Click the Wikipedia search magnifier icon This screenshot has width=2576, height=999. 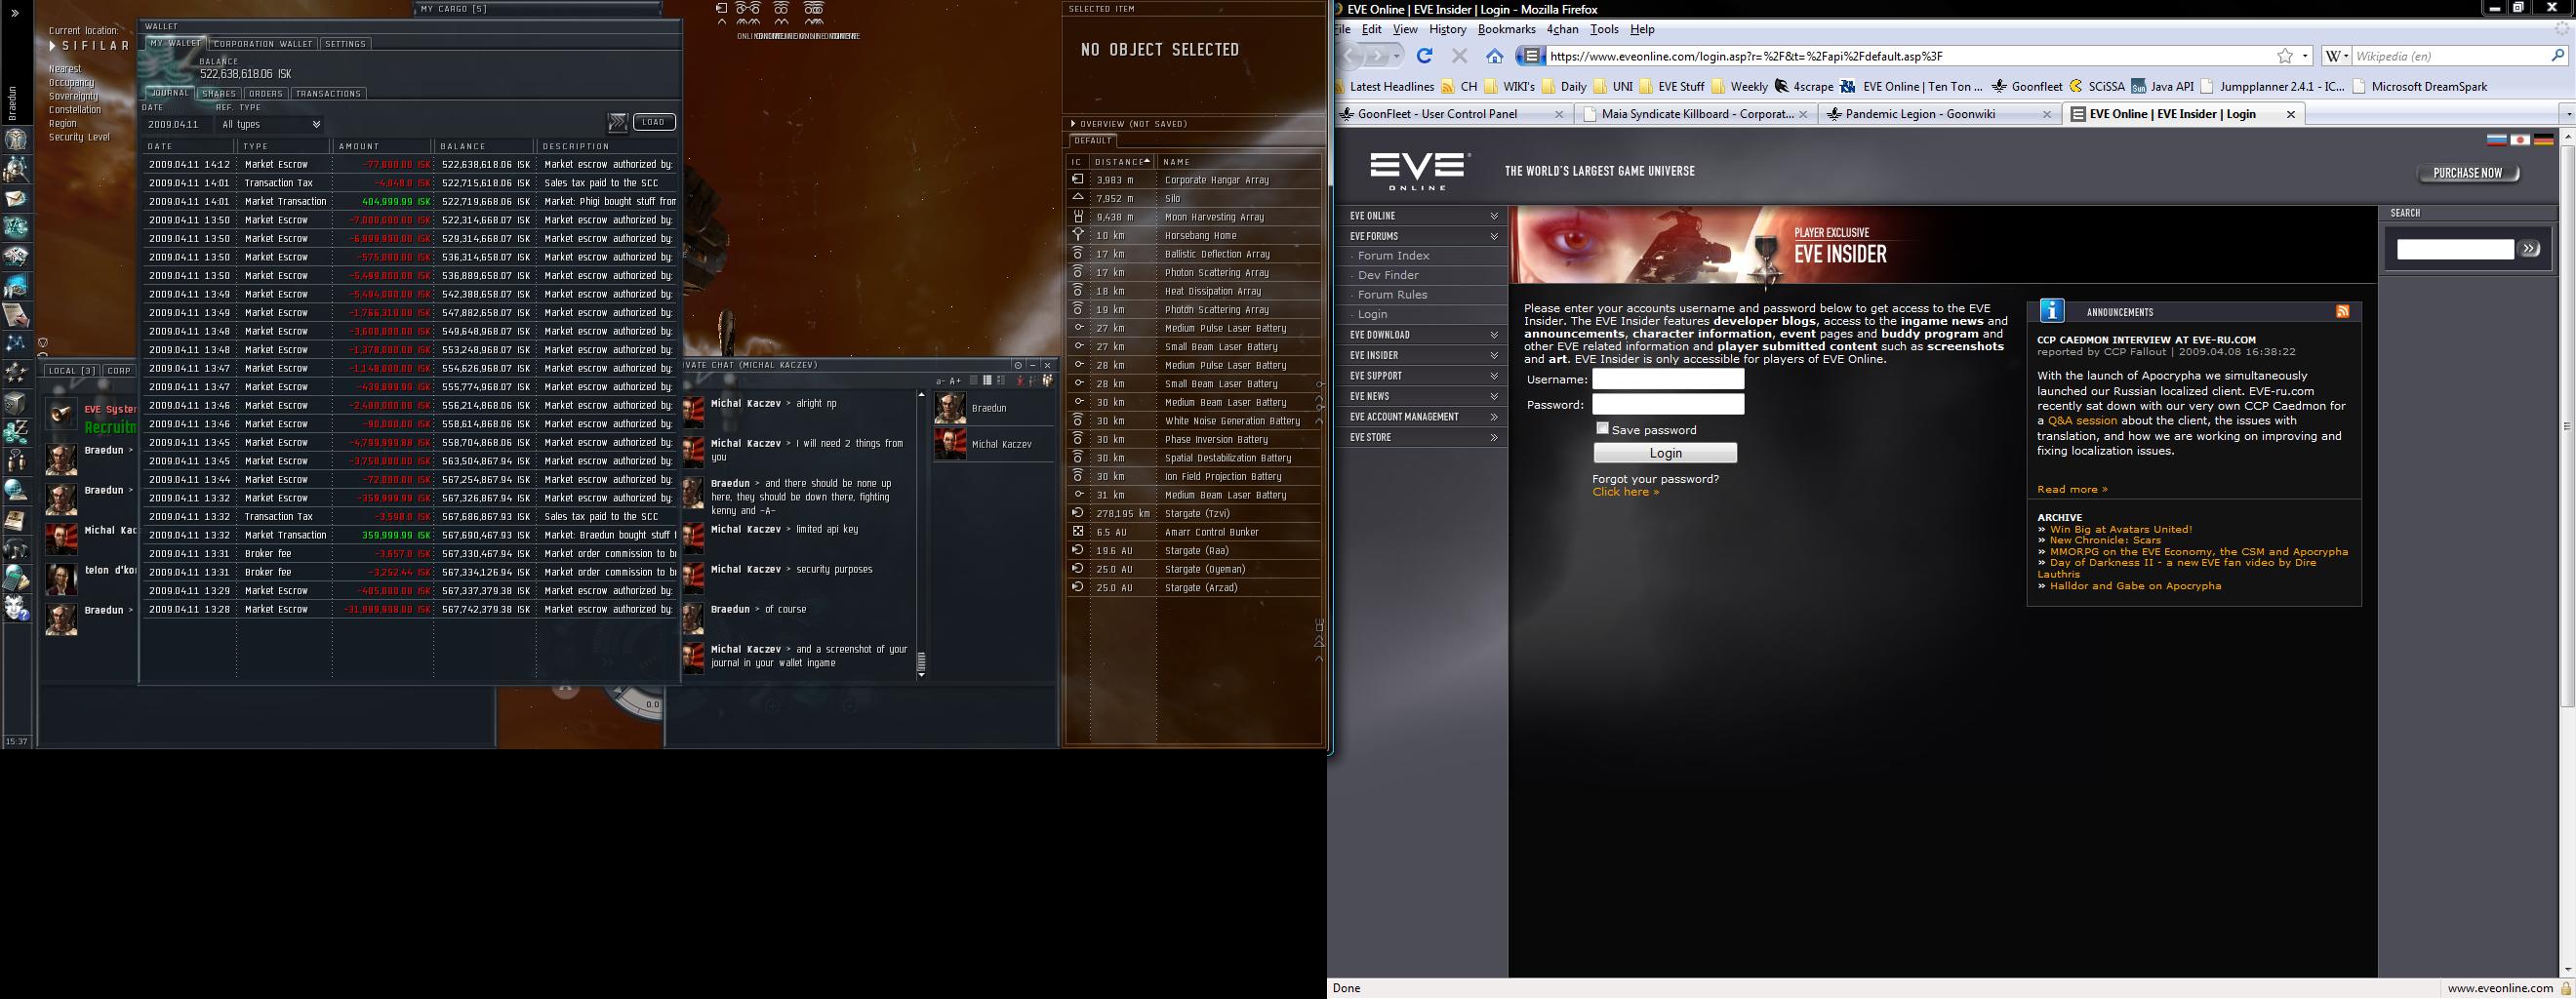point(2558,56)
